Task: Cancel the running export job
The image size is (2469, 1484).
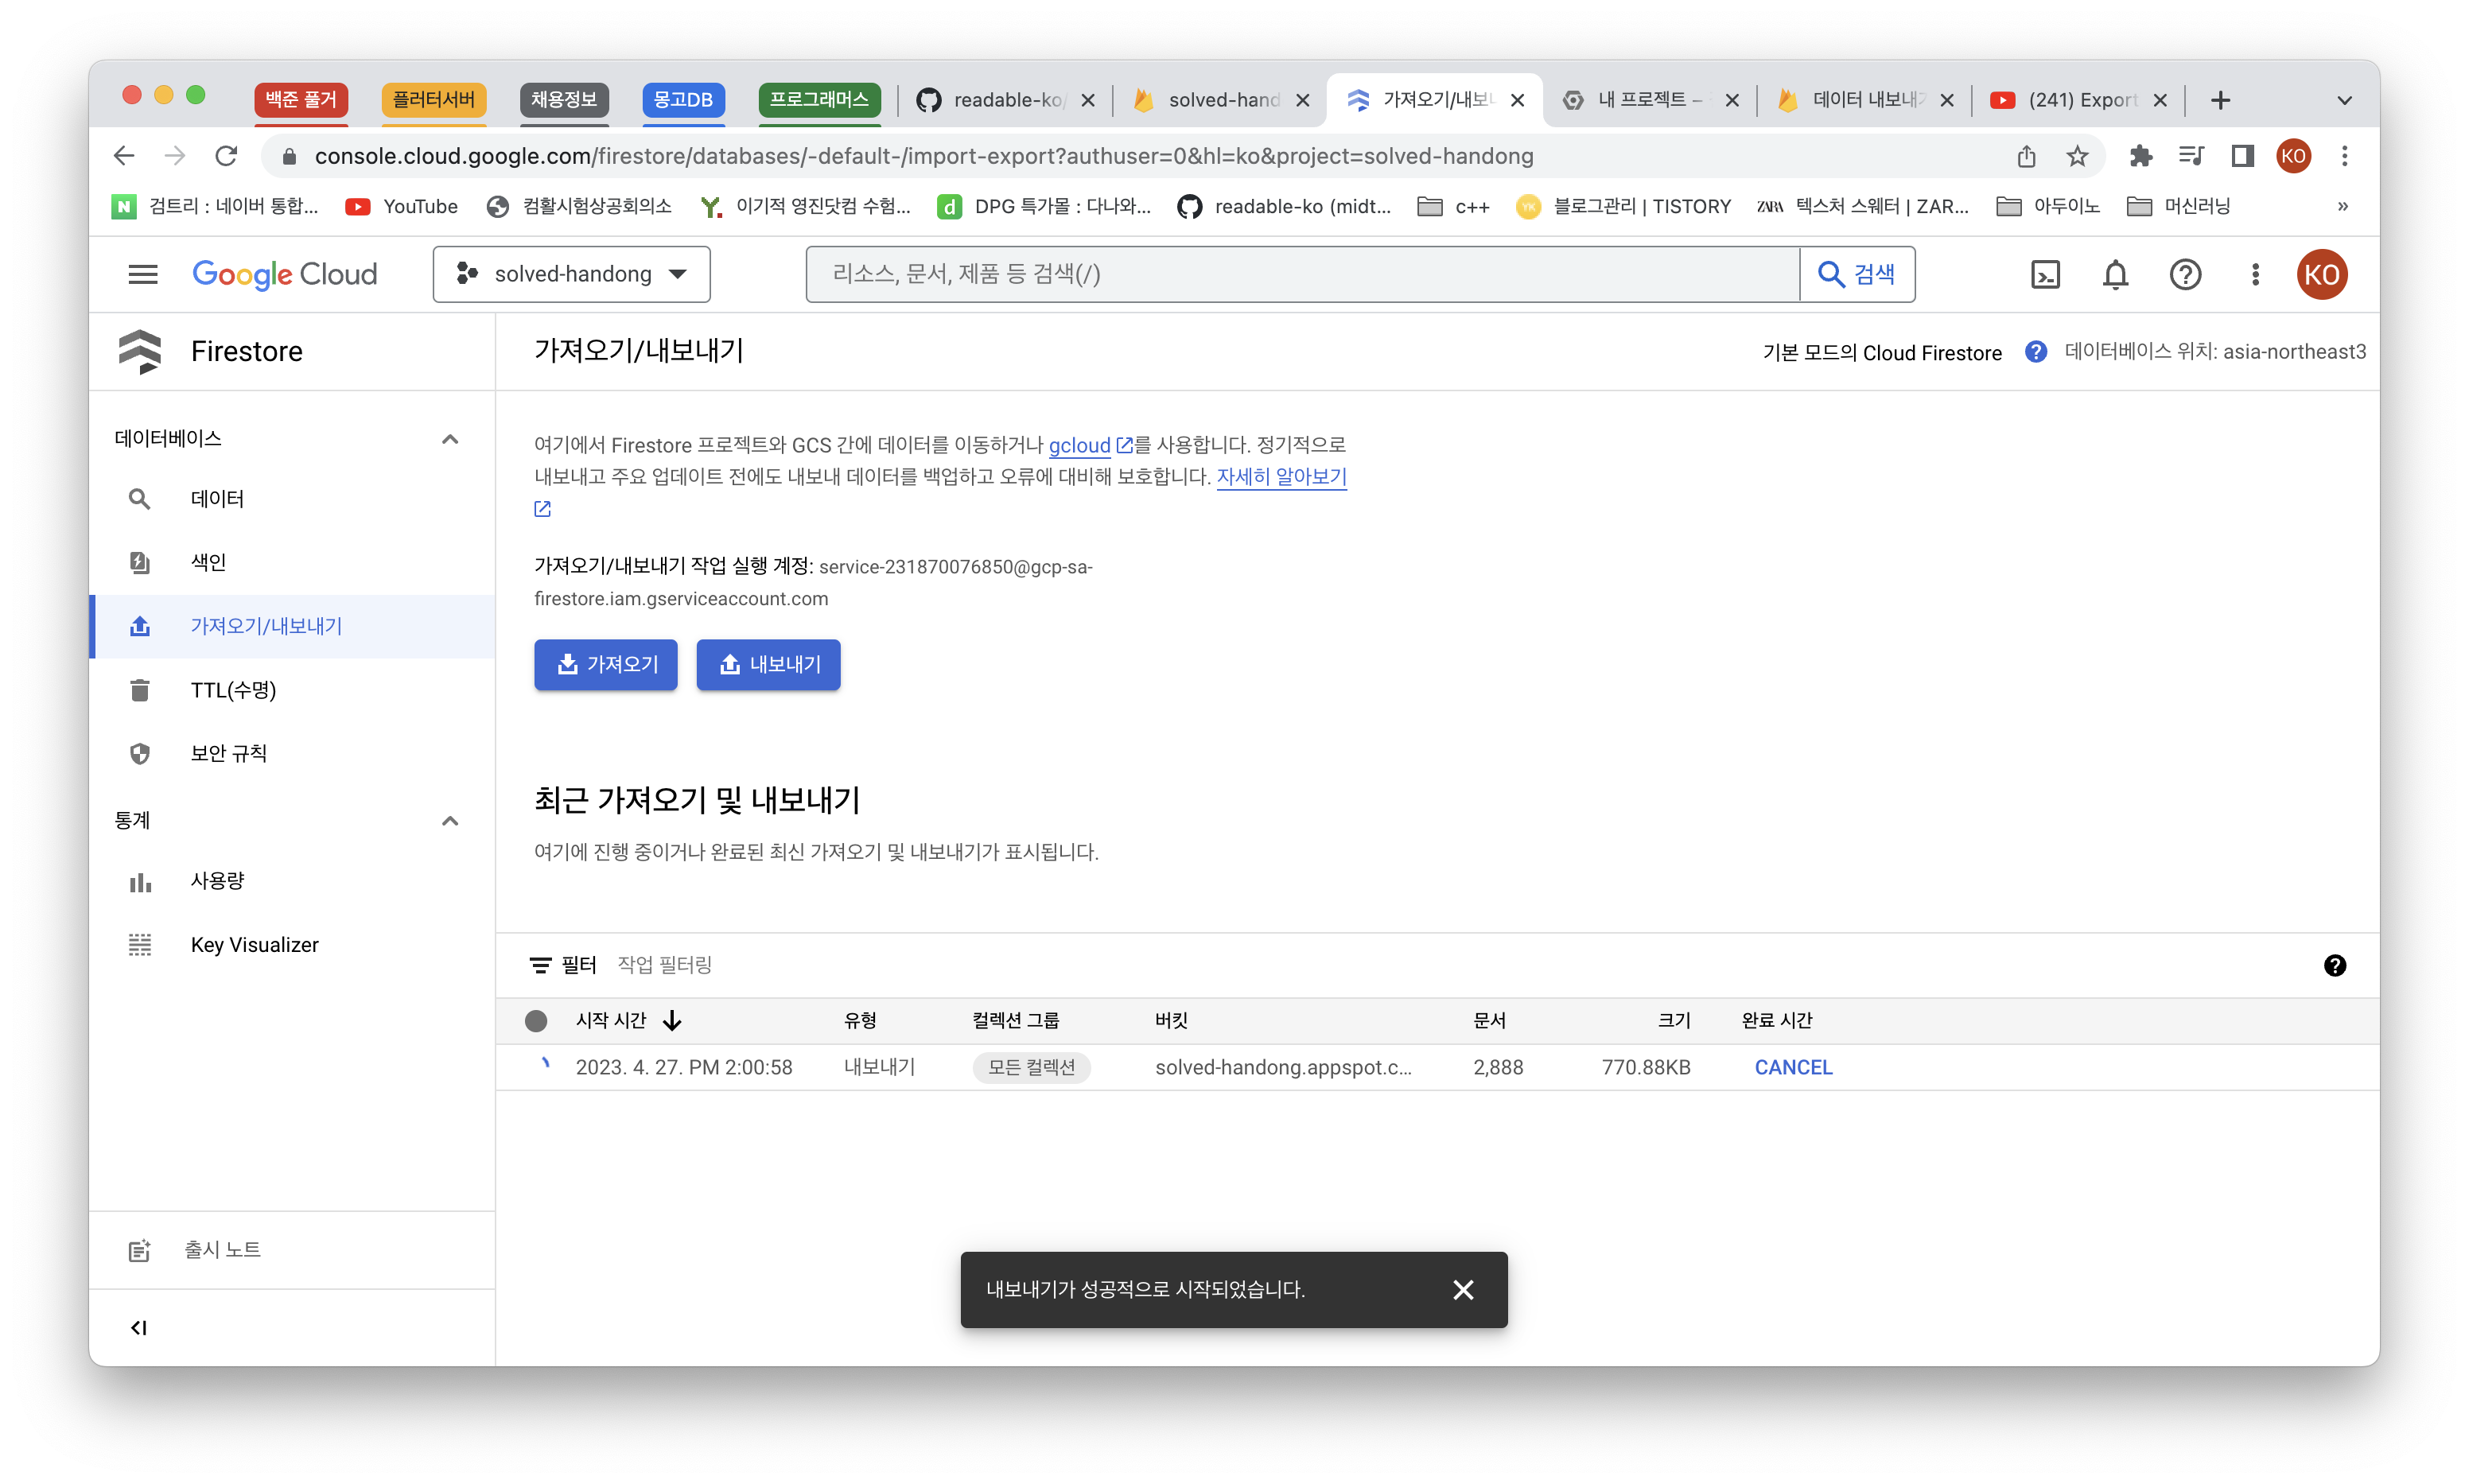Action: pos(1793,1067)
